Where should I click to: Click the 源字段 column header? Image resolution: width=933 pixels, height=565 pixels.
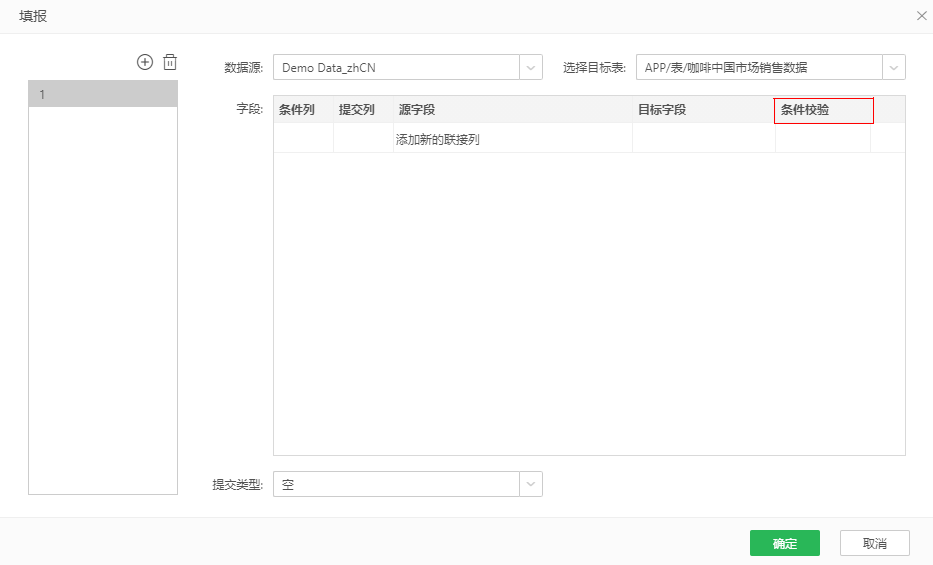513,109
